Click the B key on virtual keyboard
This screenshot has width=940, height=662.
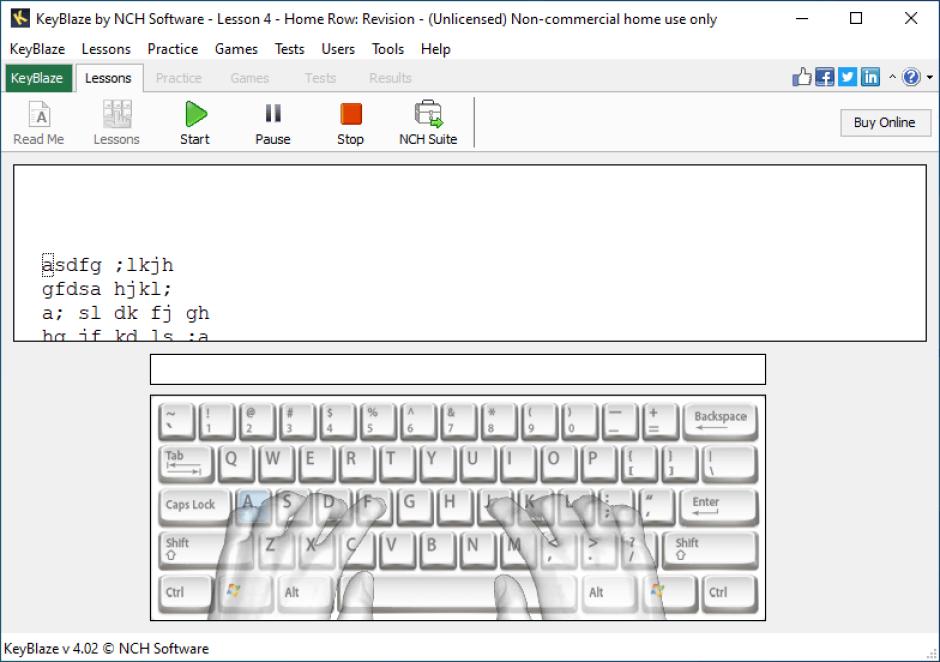click(x=436, y=550)
